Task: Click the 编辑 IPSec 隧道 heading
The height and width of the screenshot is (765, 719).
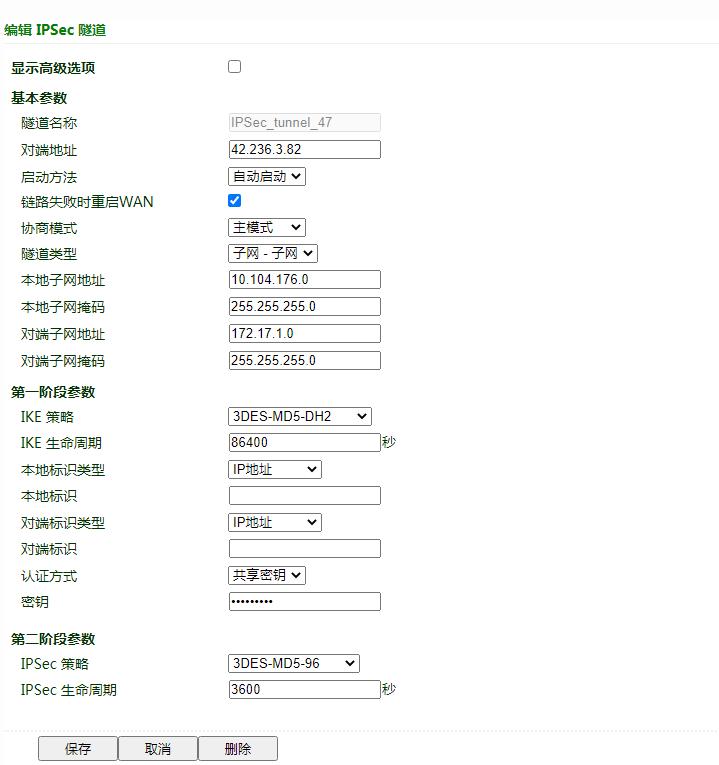Action: 55,30
